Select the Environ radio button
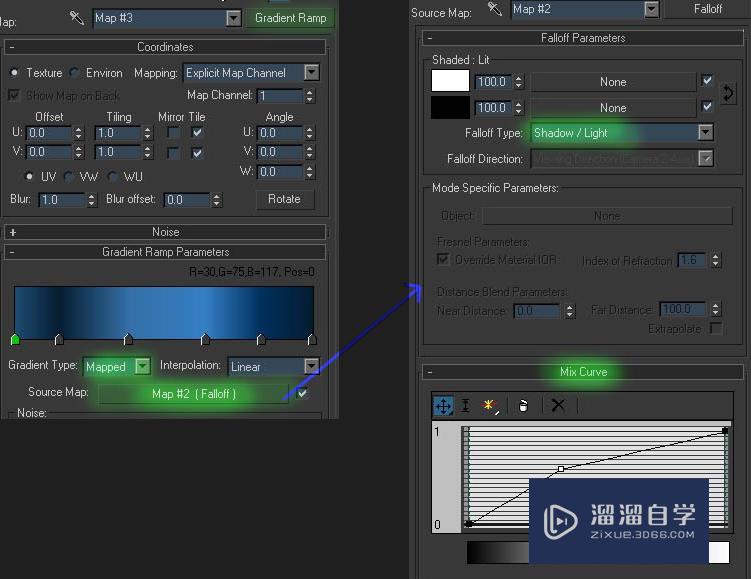The image size is (751, 579). 74,73
